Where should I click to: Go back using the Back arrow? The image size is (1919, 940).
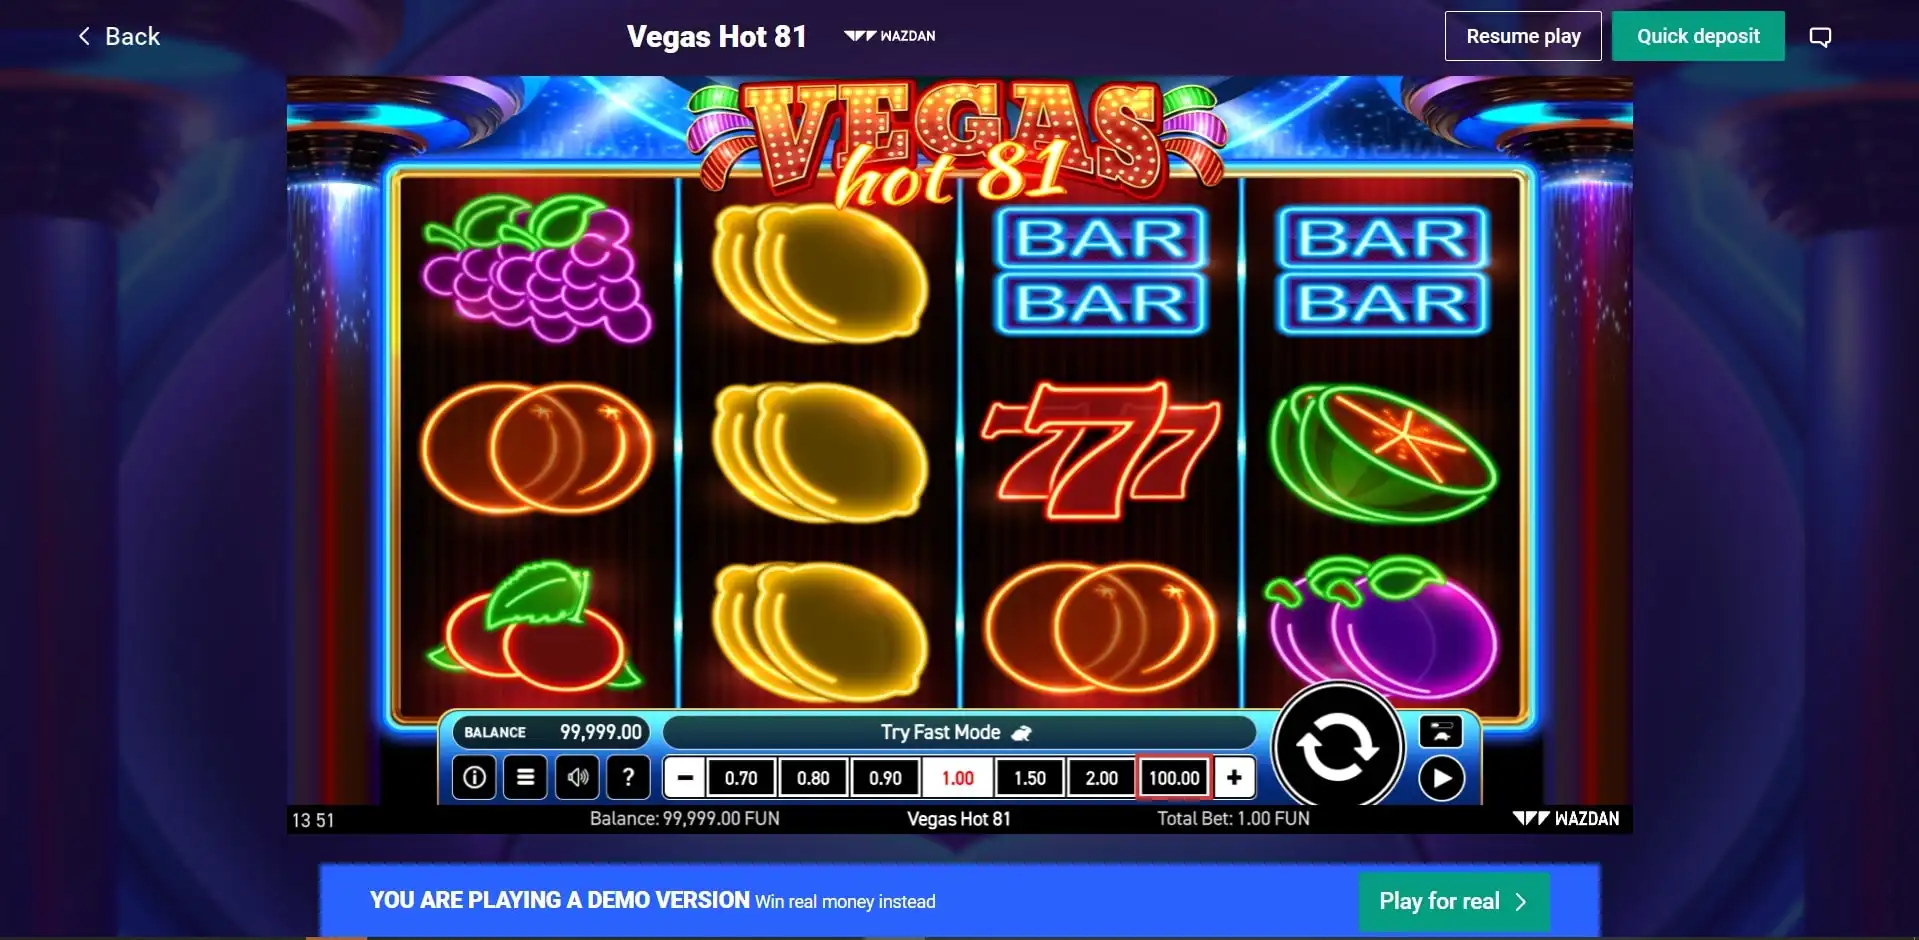coord(119,37)
